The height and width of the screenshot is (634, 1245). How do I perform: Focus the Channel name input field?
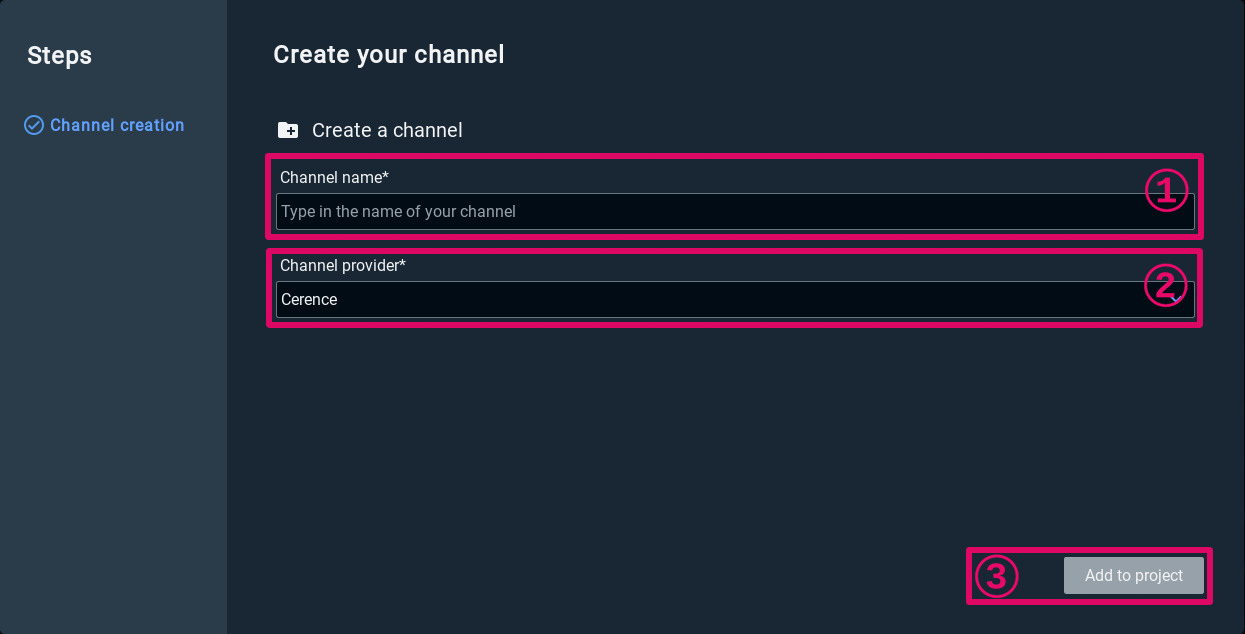(x=700, y=212)
